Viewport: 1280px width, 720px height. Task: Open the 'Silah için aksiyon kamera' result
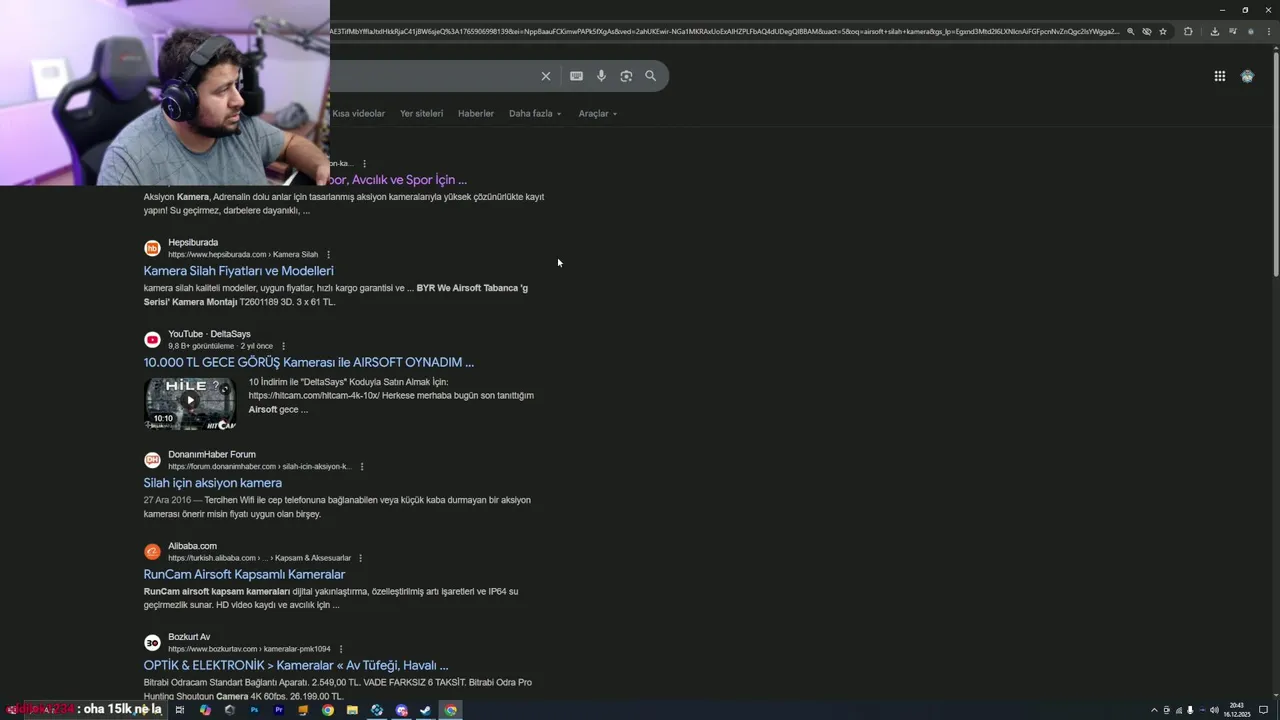point(212,483)
